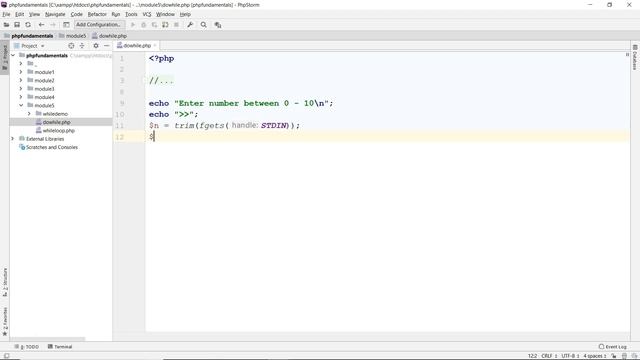This screenshot has width=640, height=360.
Task: Toggle the read-only lock icon in status bar
Action: point(614,356)
